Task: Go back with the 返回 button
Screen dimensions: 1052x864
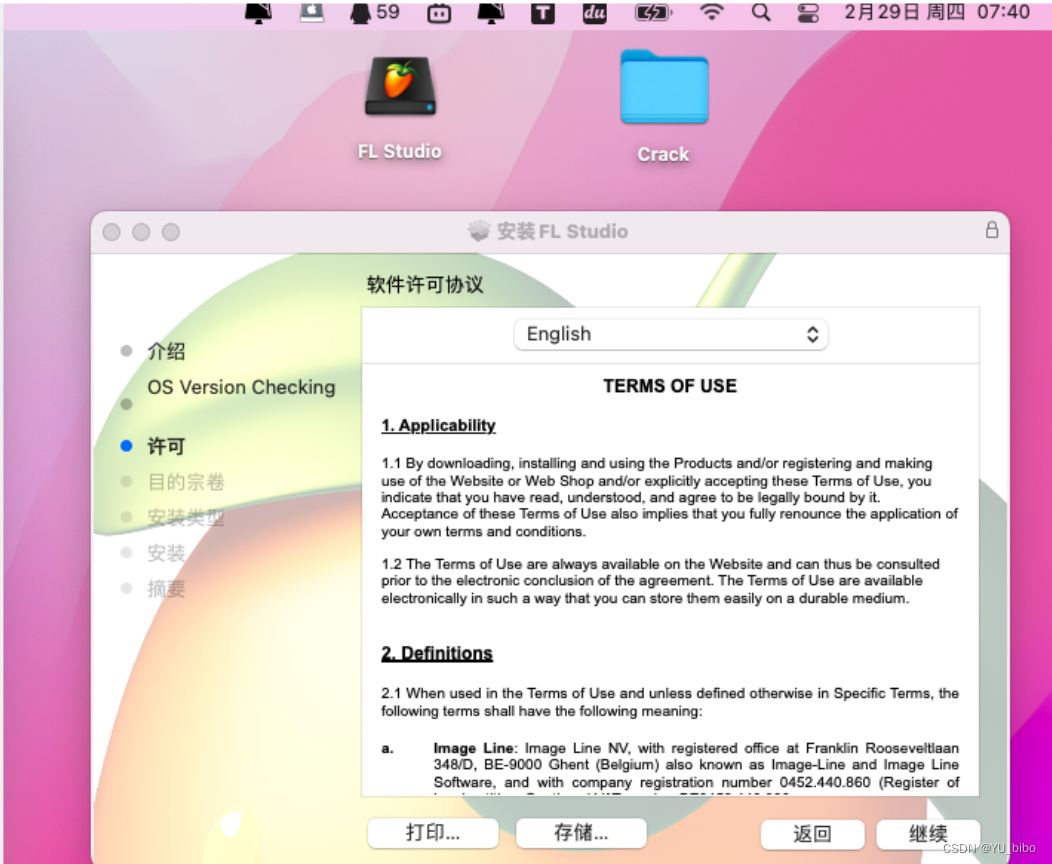Action: [x=812, y=834]
